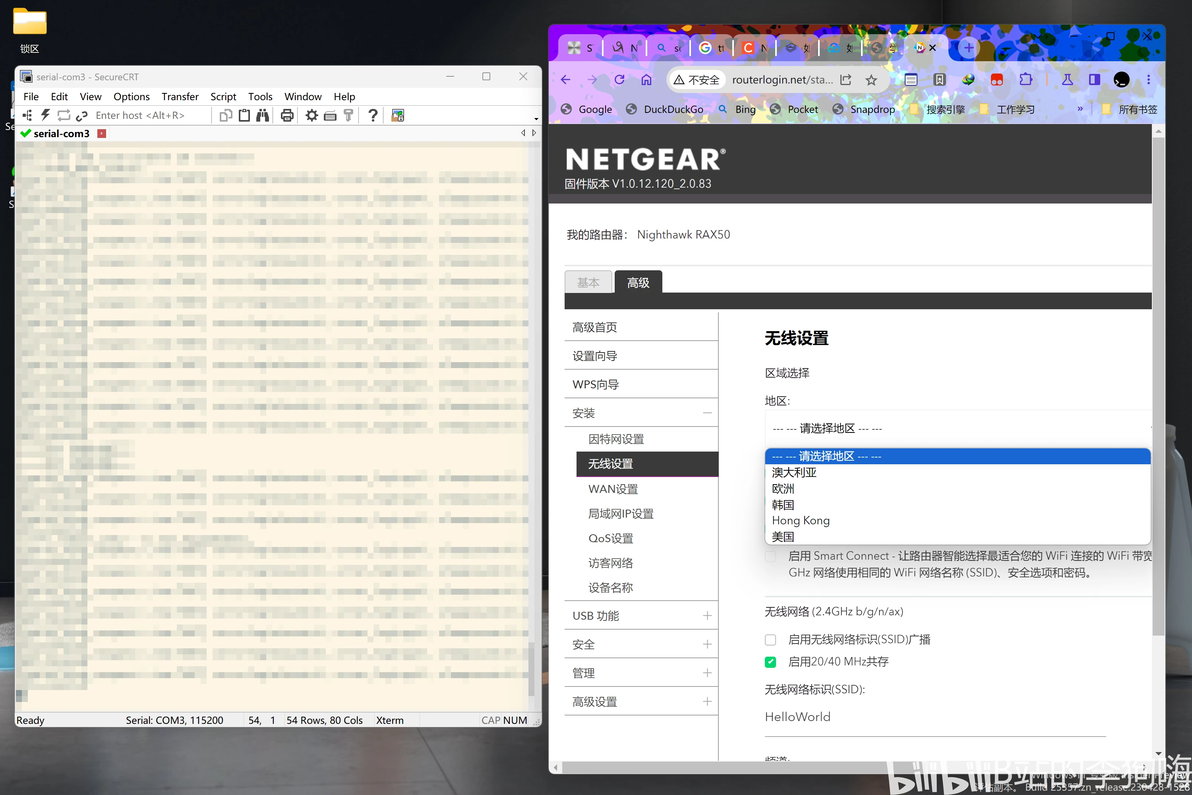Click the browser Home icon
Screen dimensions: 1192x795
[x=646, y=80]
